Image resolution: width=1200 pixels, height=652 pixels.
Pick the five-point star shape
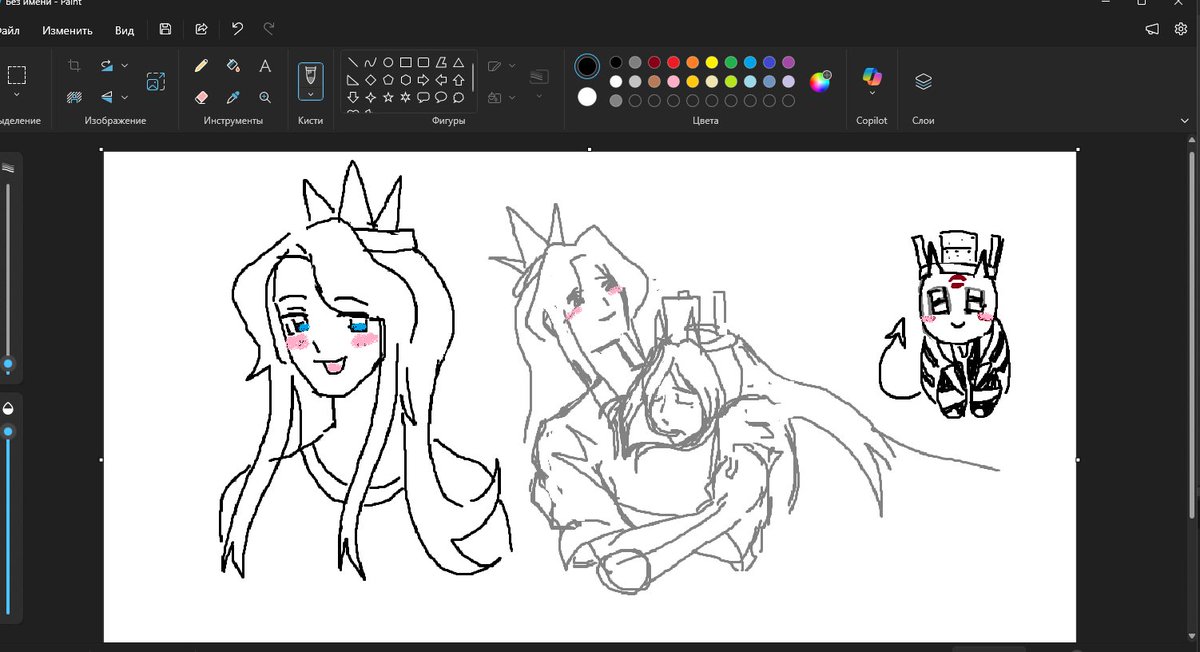388,97
